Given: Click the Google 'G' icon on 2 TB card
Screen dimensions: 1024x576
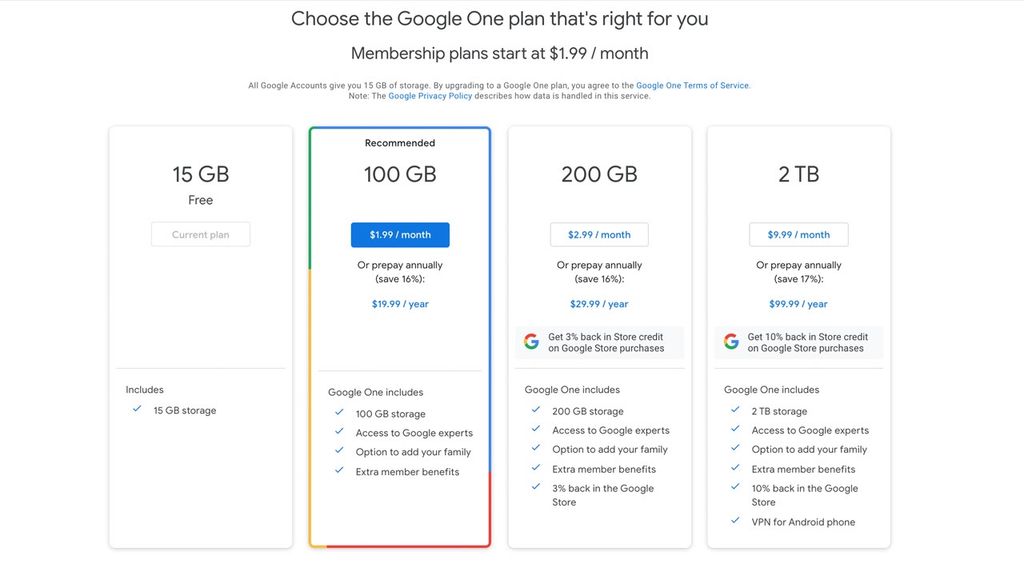Looking at the screenshot, I should pyautogui.click(x=730, y=340).
